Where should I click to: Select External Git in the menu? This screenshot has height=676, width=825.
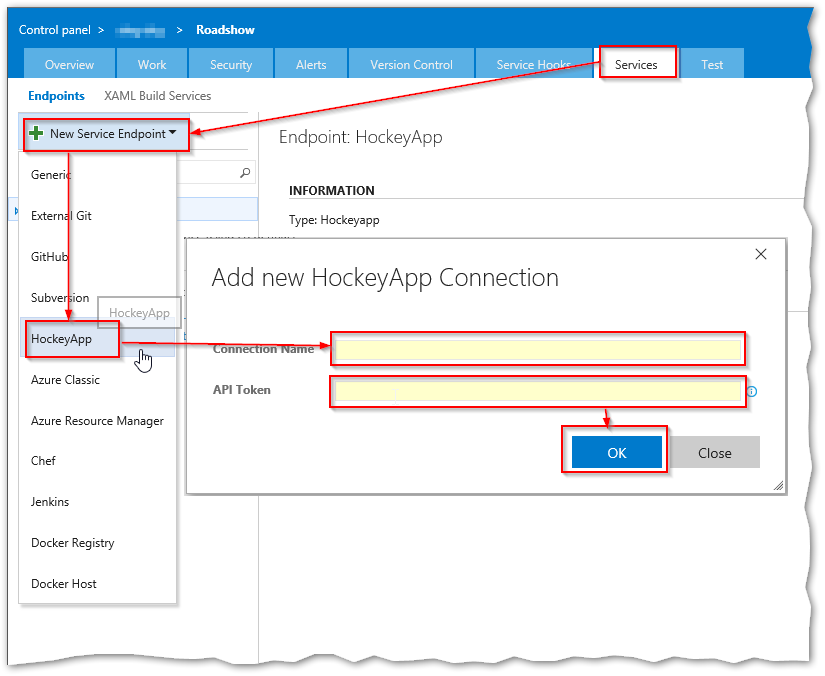[62, 215]
